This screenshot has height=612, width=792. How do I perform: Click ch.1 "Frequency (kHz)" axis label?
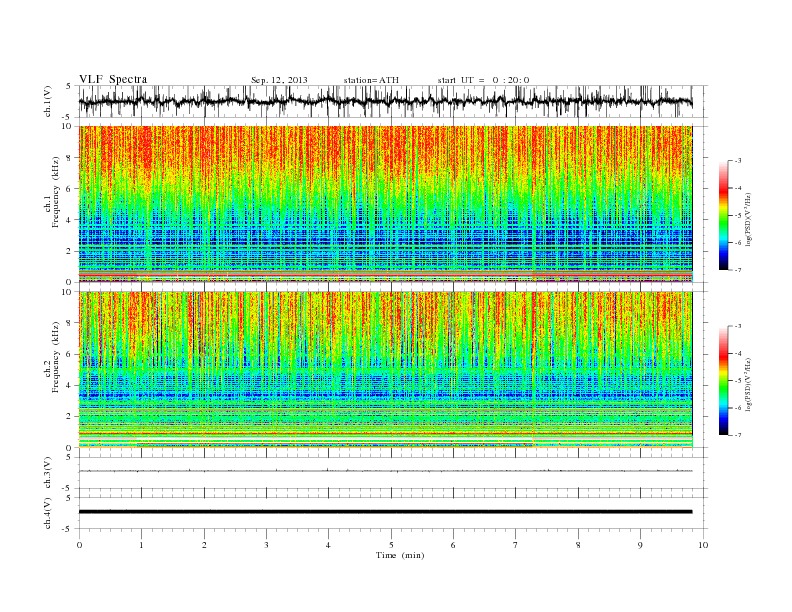pos(56,191)
